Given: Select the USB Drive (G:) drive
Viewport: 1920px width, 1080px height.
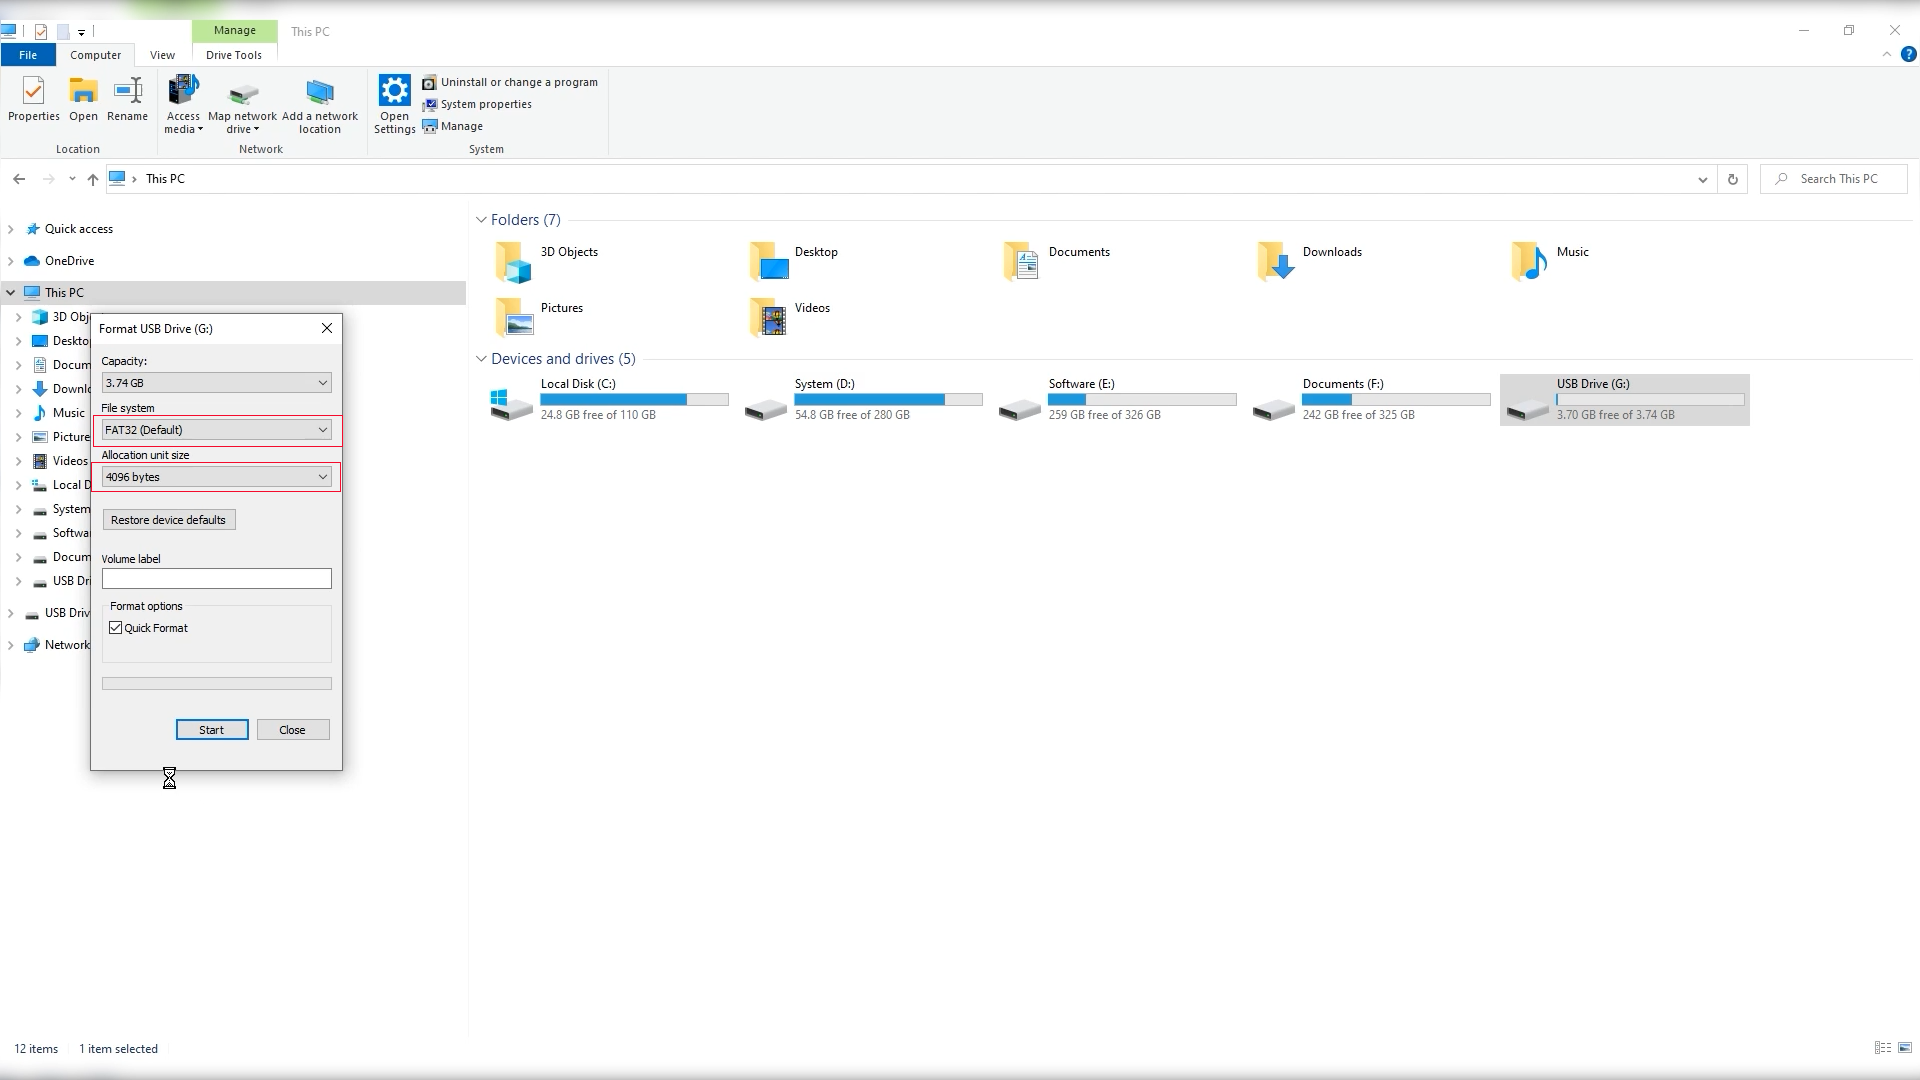Looking at the screenshot, I should 1625,399.
